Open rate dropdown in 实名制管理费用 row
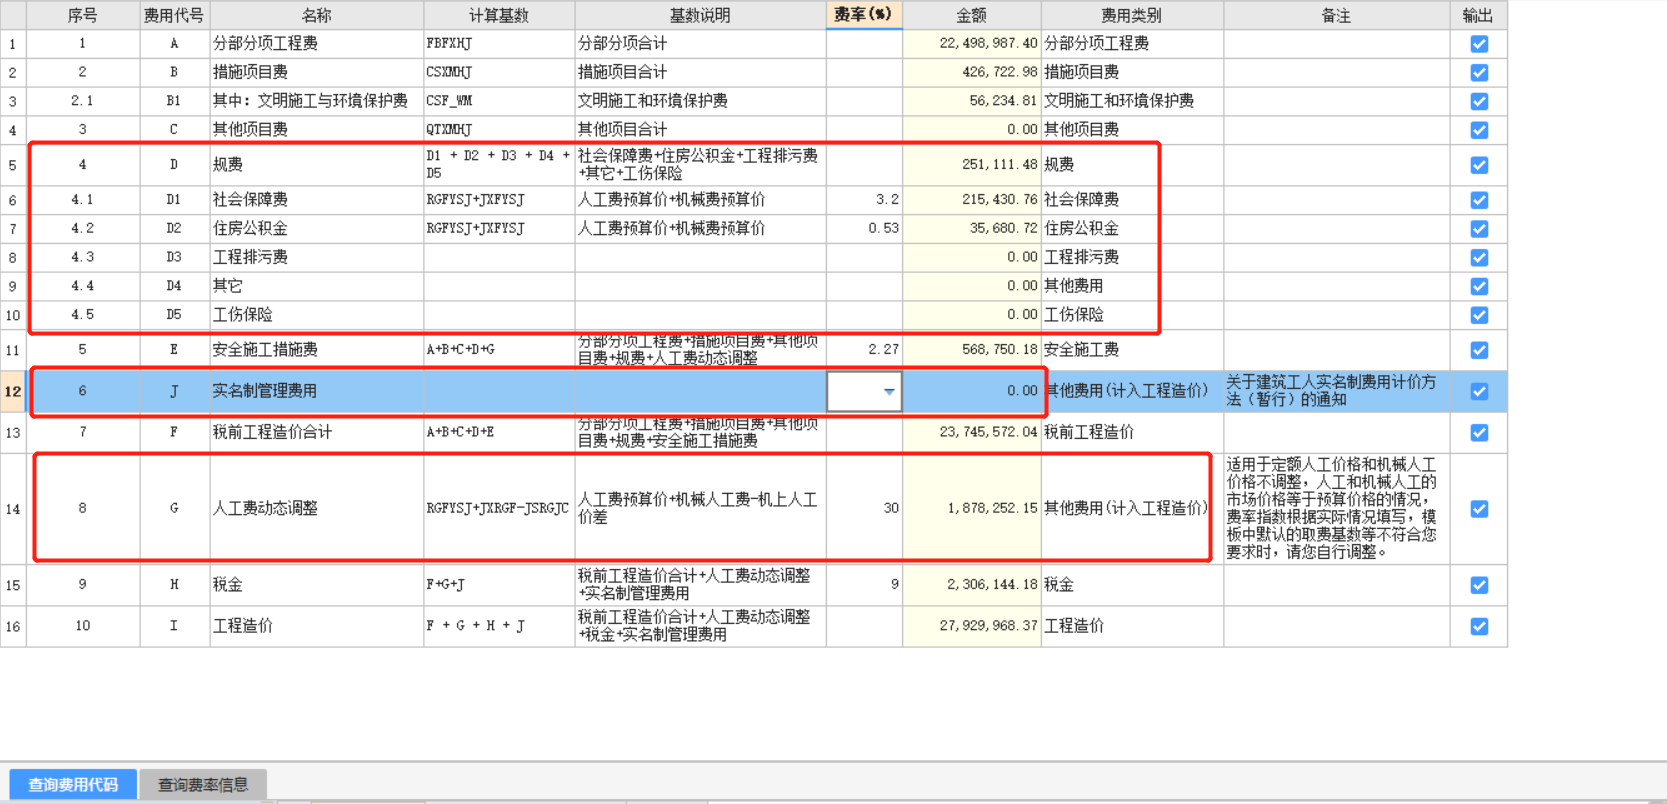This screenshot has width=1667, height=804. point(888,392)
